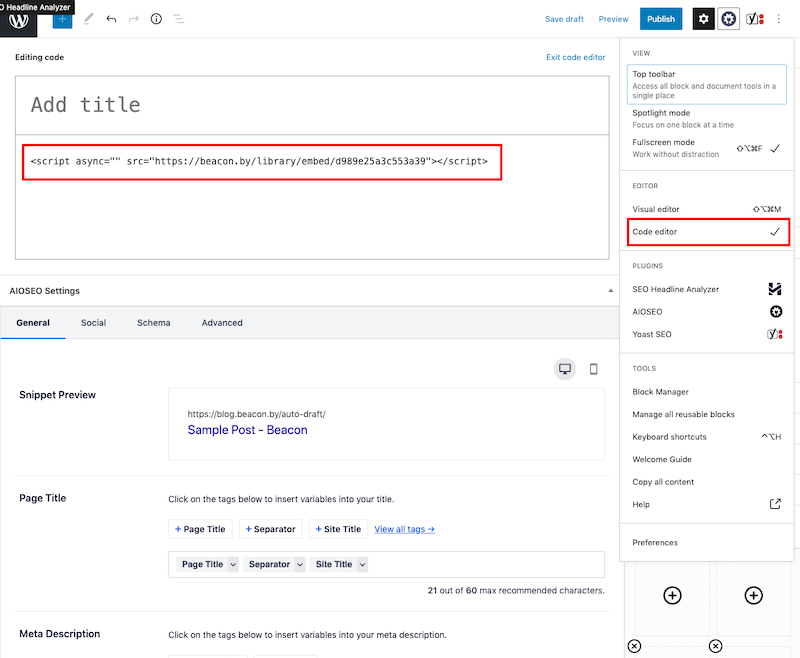
Task: Open settings sidebar gear icon
Action: pos(704,19)
